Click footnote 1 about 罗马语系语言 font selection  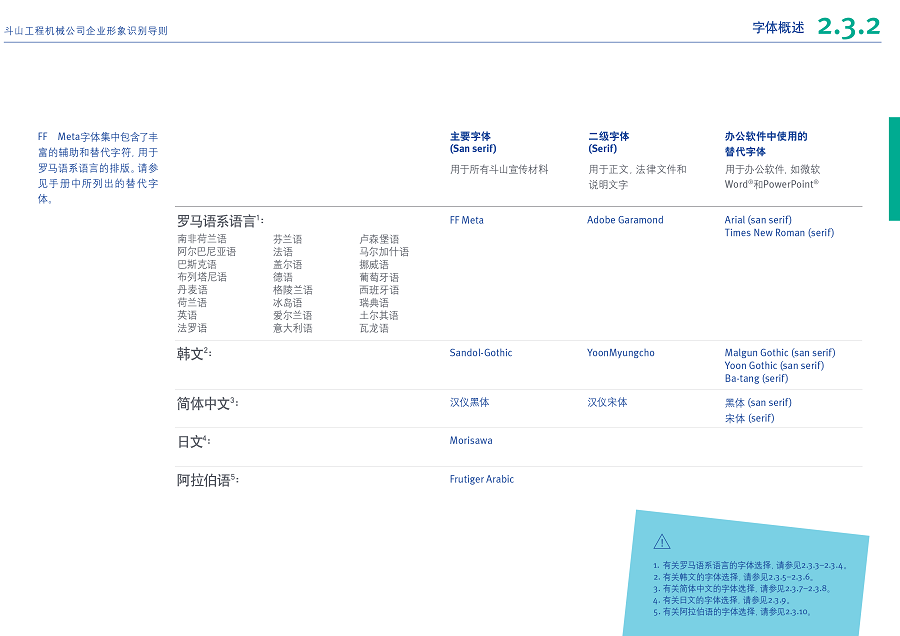click(750, 565)
